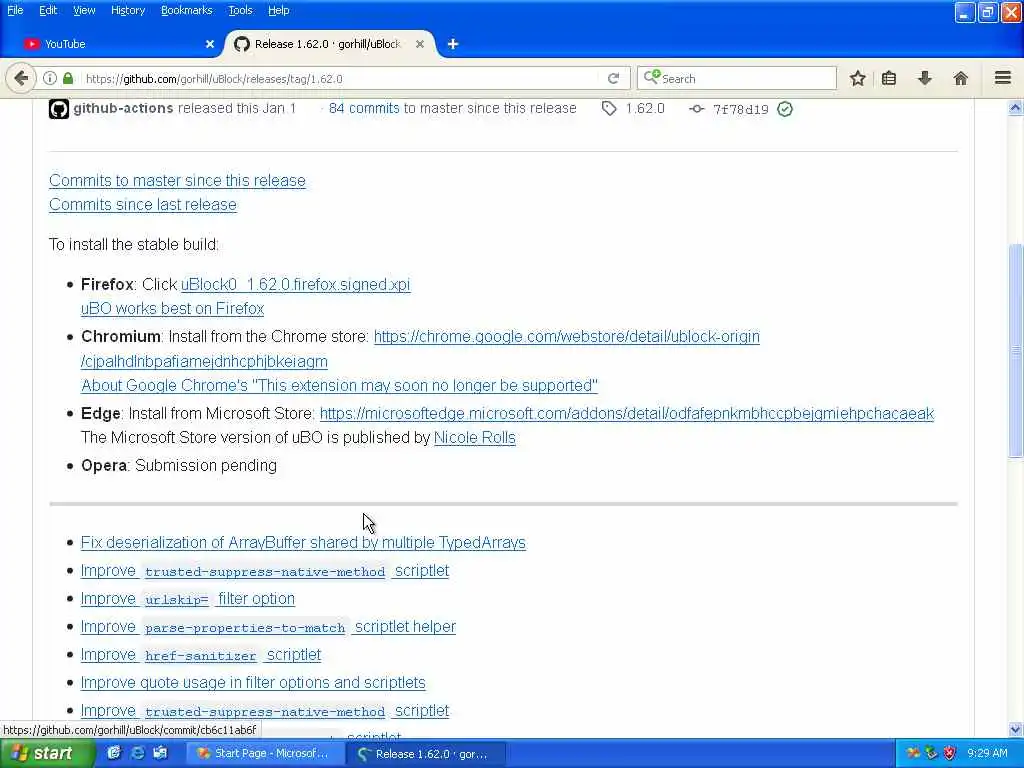Open the Microsoft Edge addons link

click(x=627, y=413)
